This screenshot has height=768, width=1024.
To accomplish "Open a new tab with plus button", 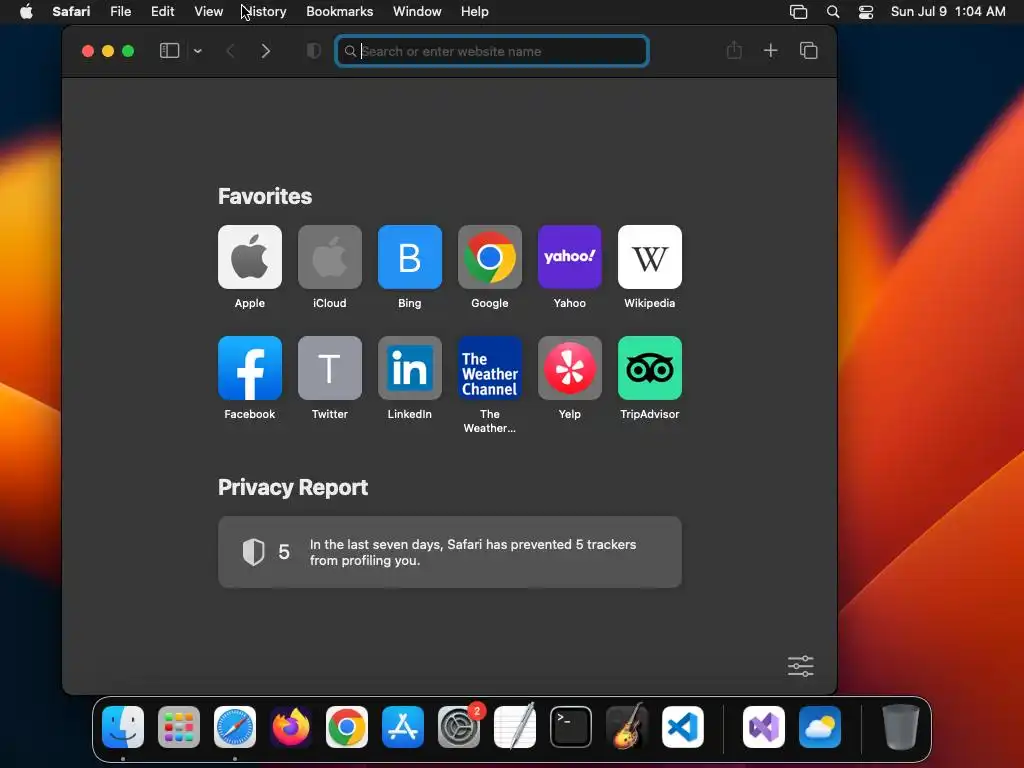I will [x=771, y=51].
